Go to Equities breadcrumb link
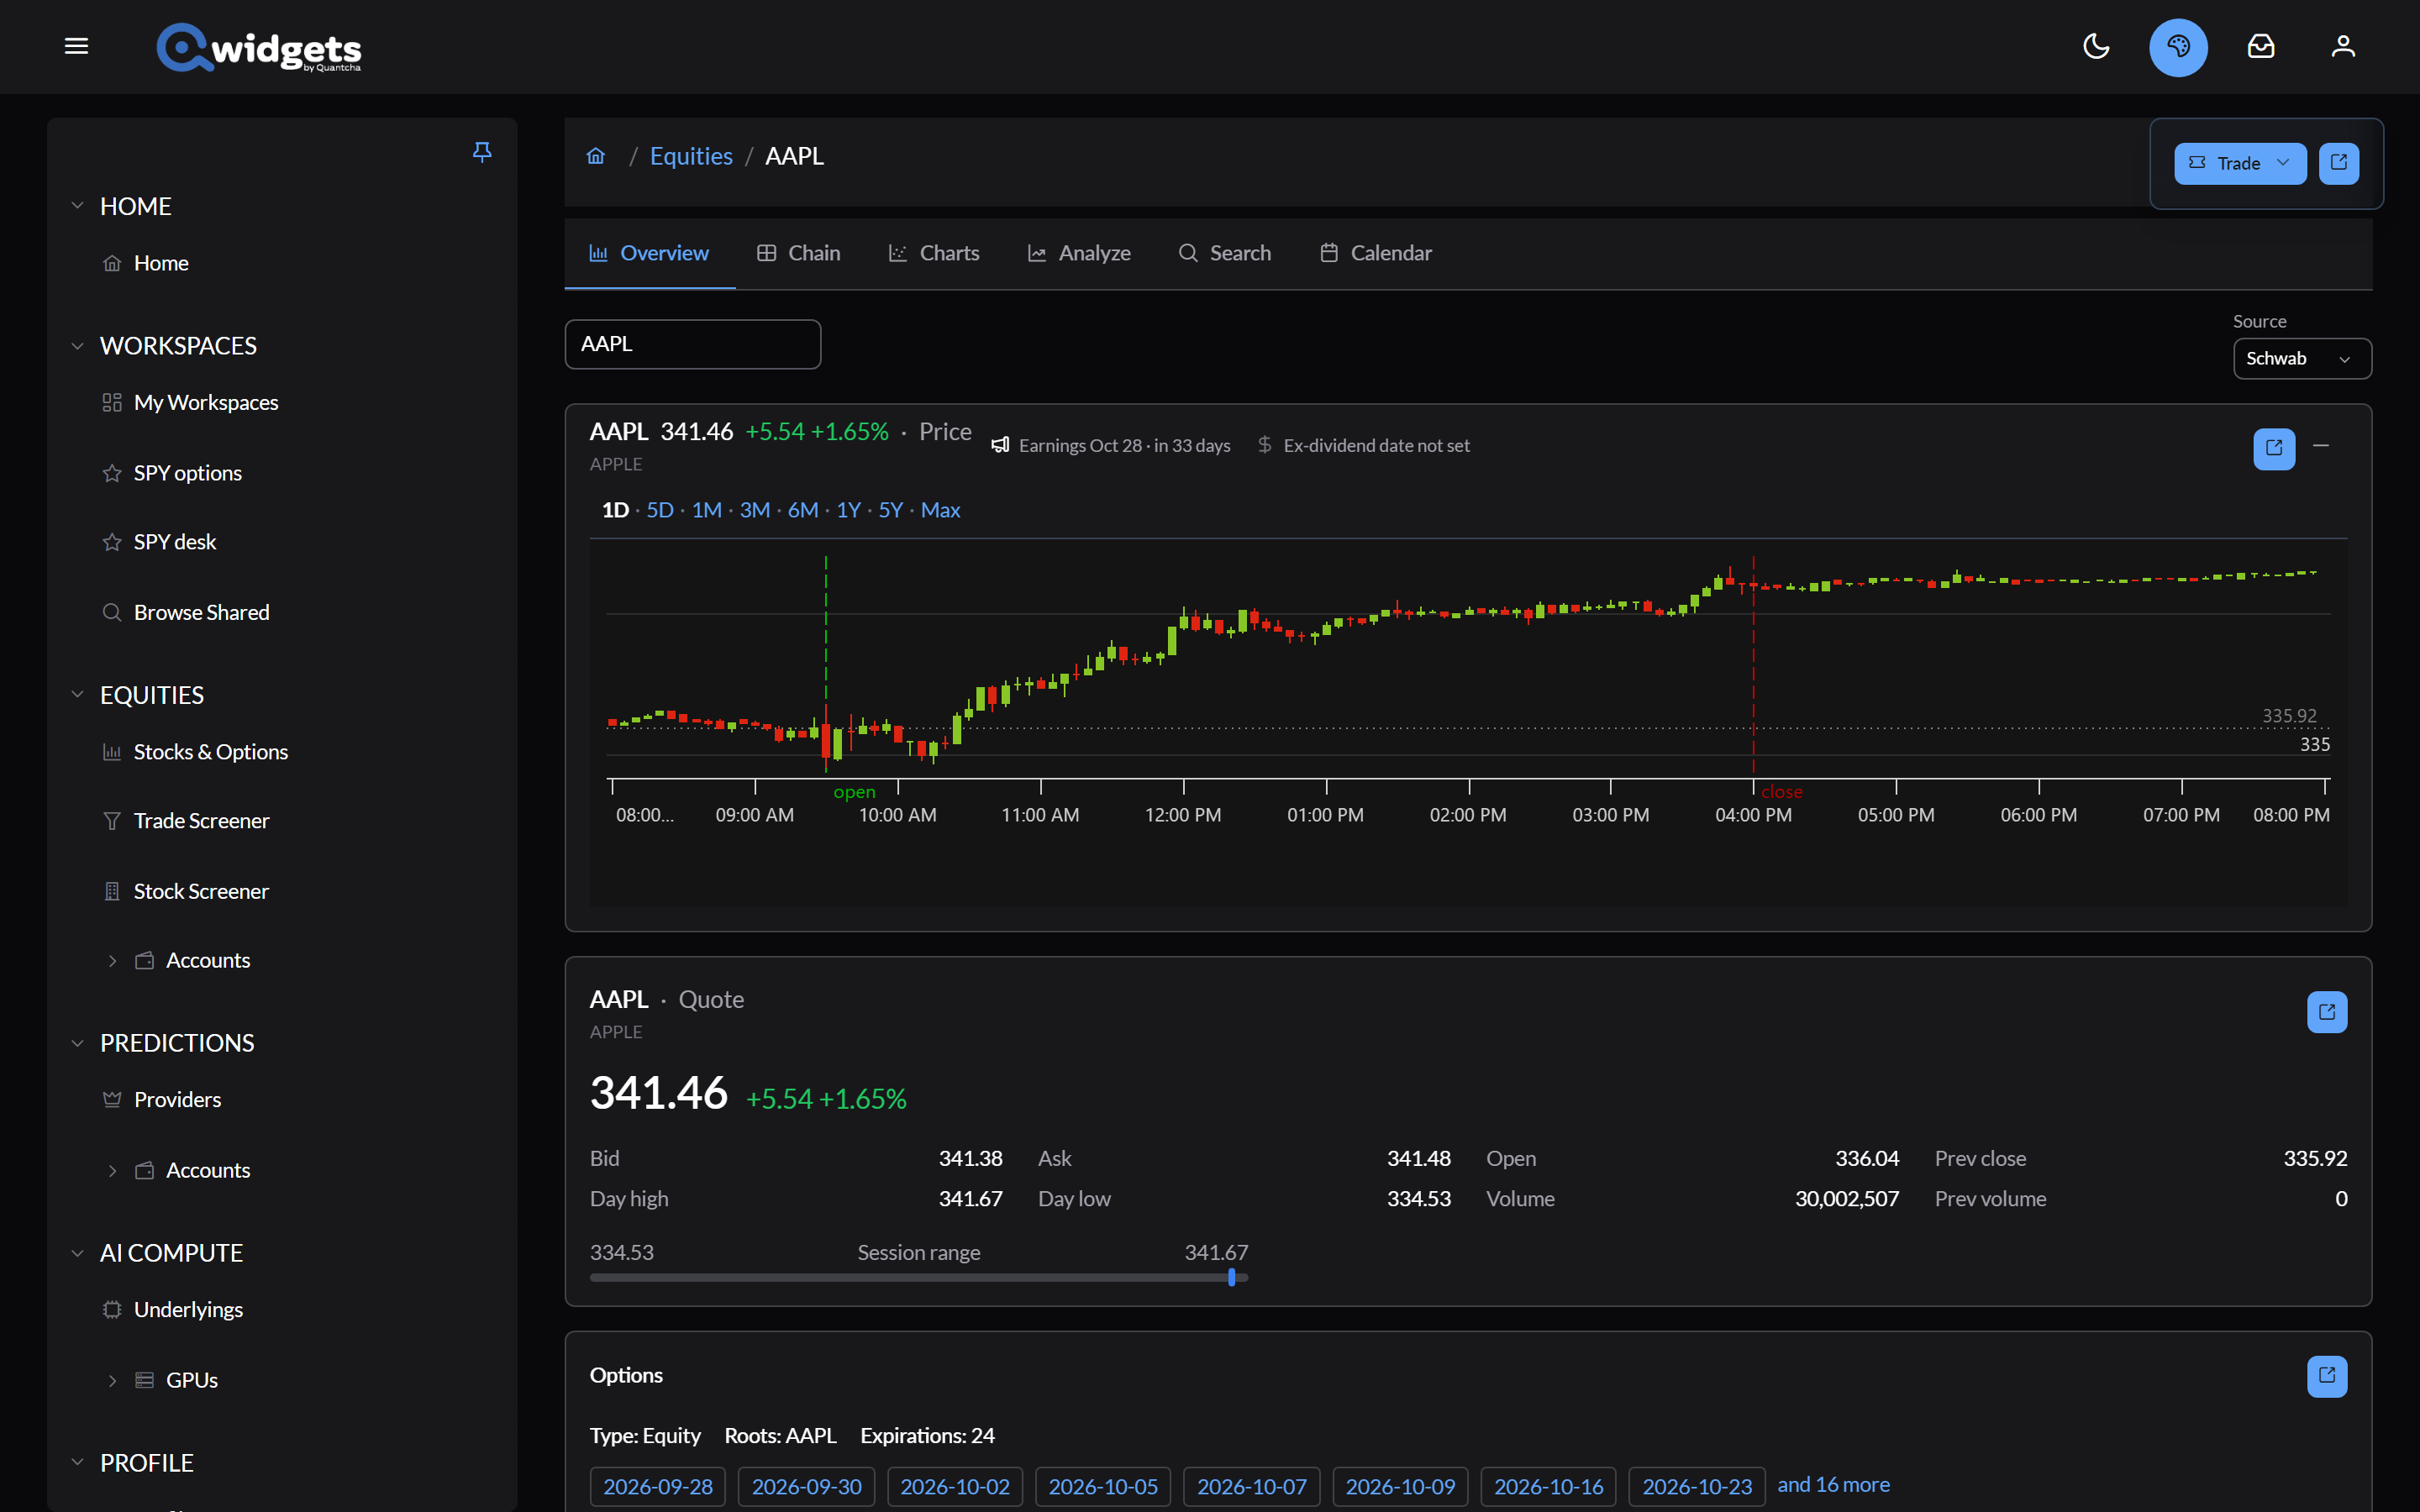This screenshot has height=1512, width=2420. click(691, 156)
